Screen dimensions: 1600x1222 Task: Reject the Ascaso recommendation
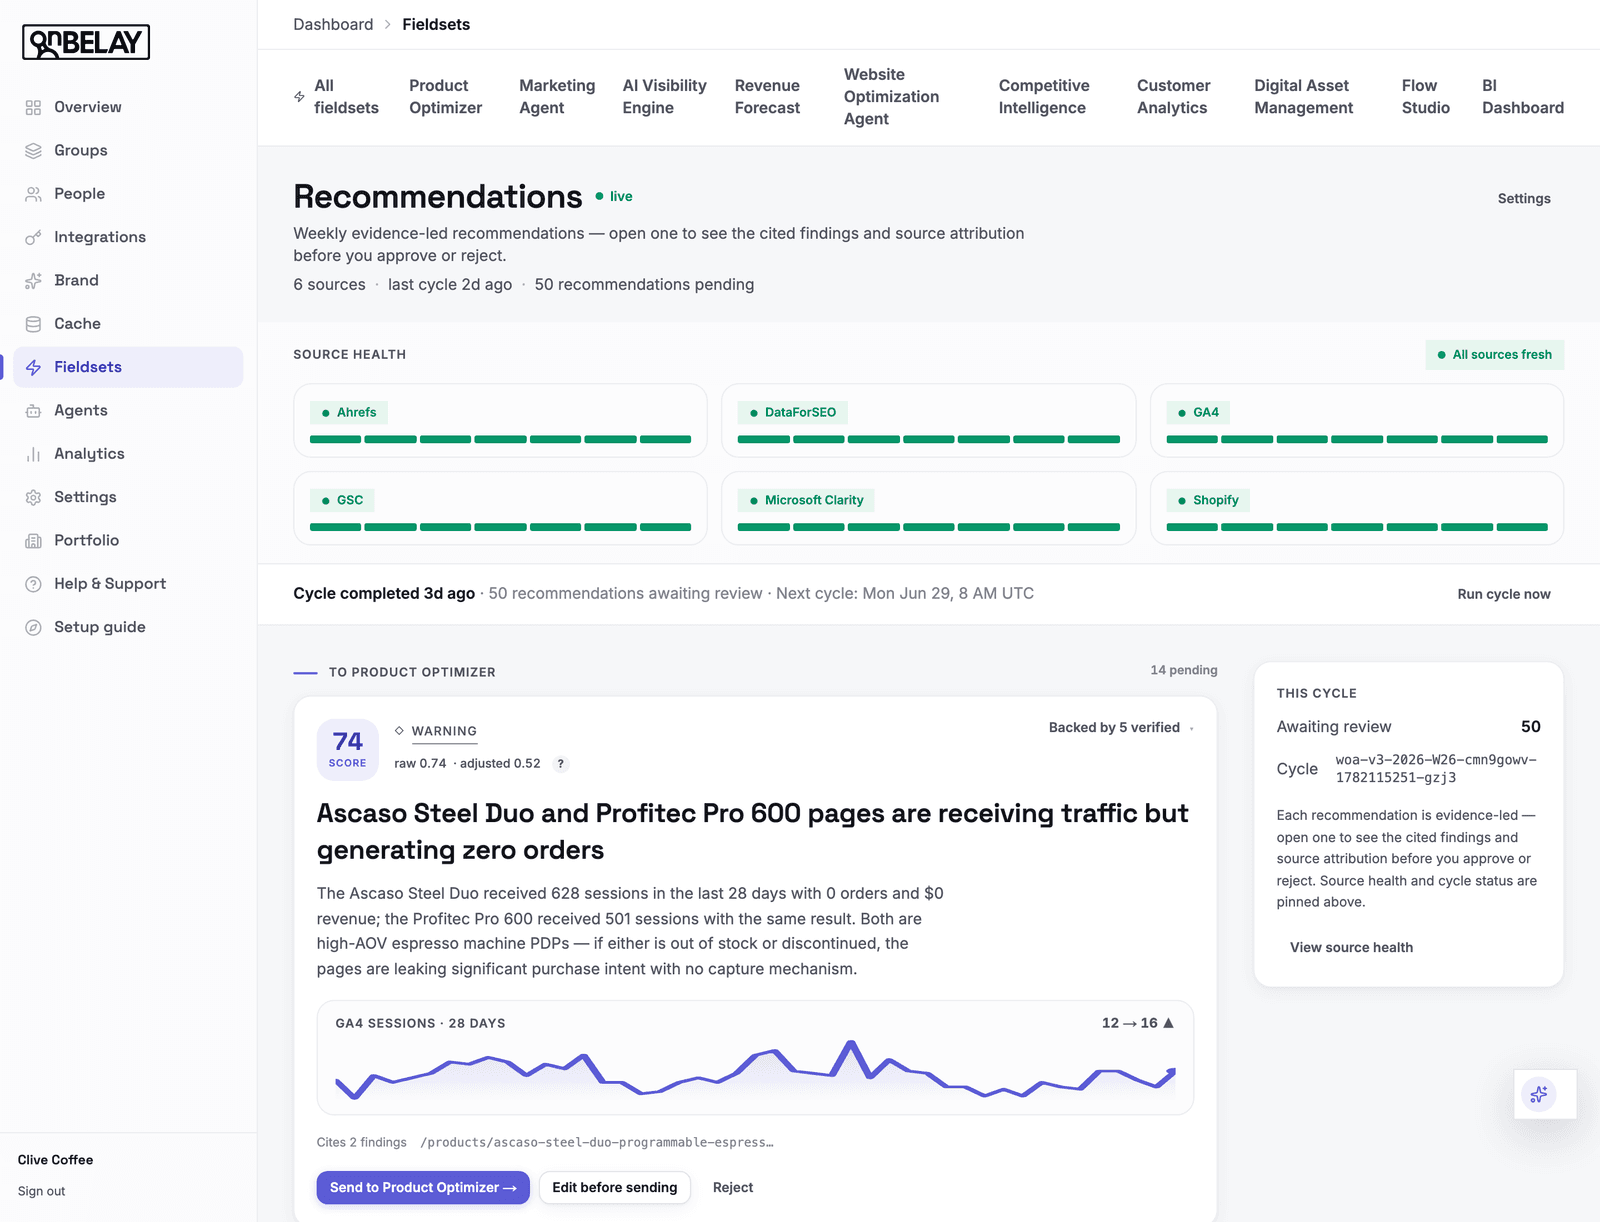click(733, 1188)
